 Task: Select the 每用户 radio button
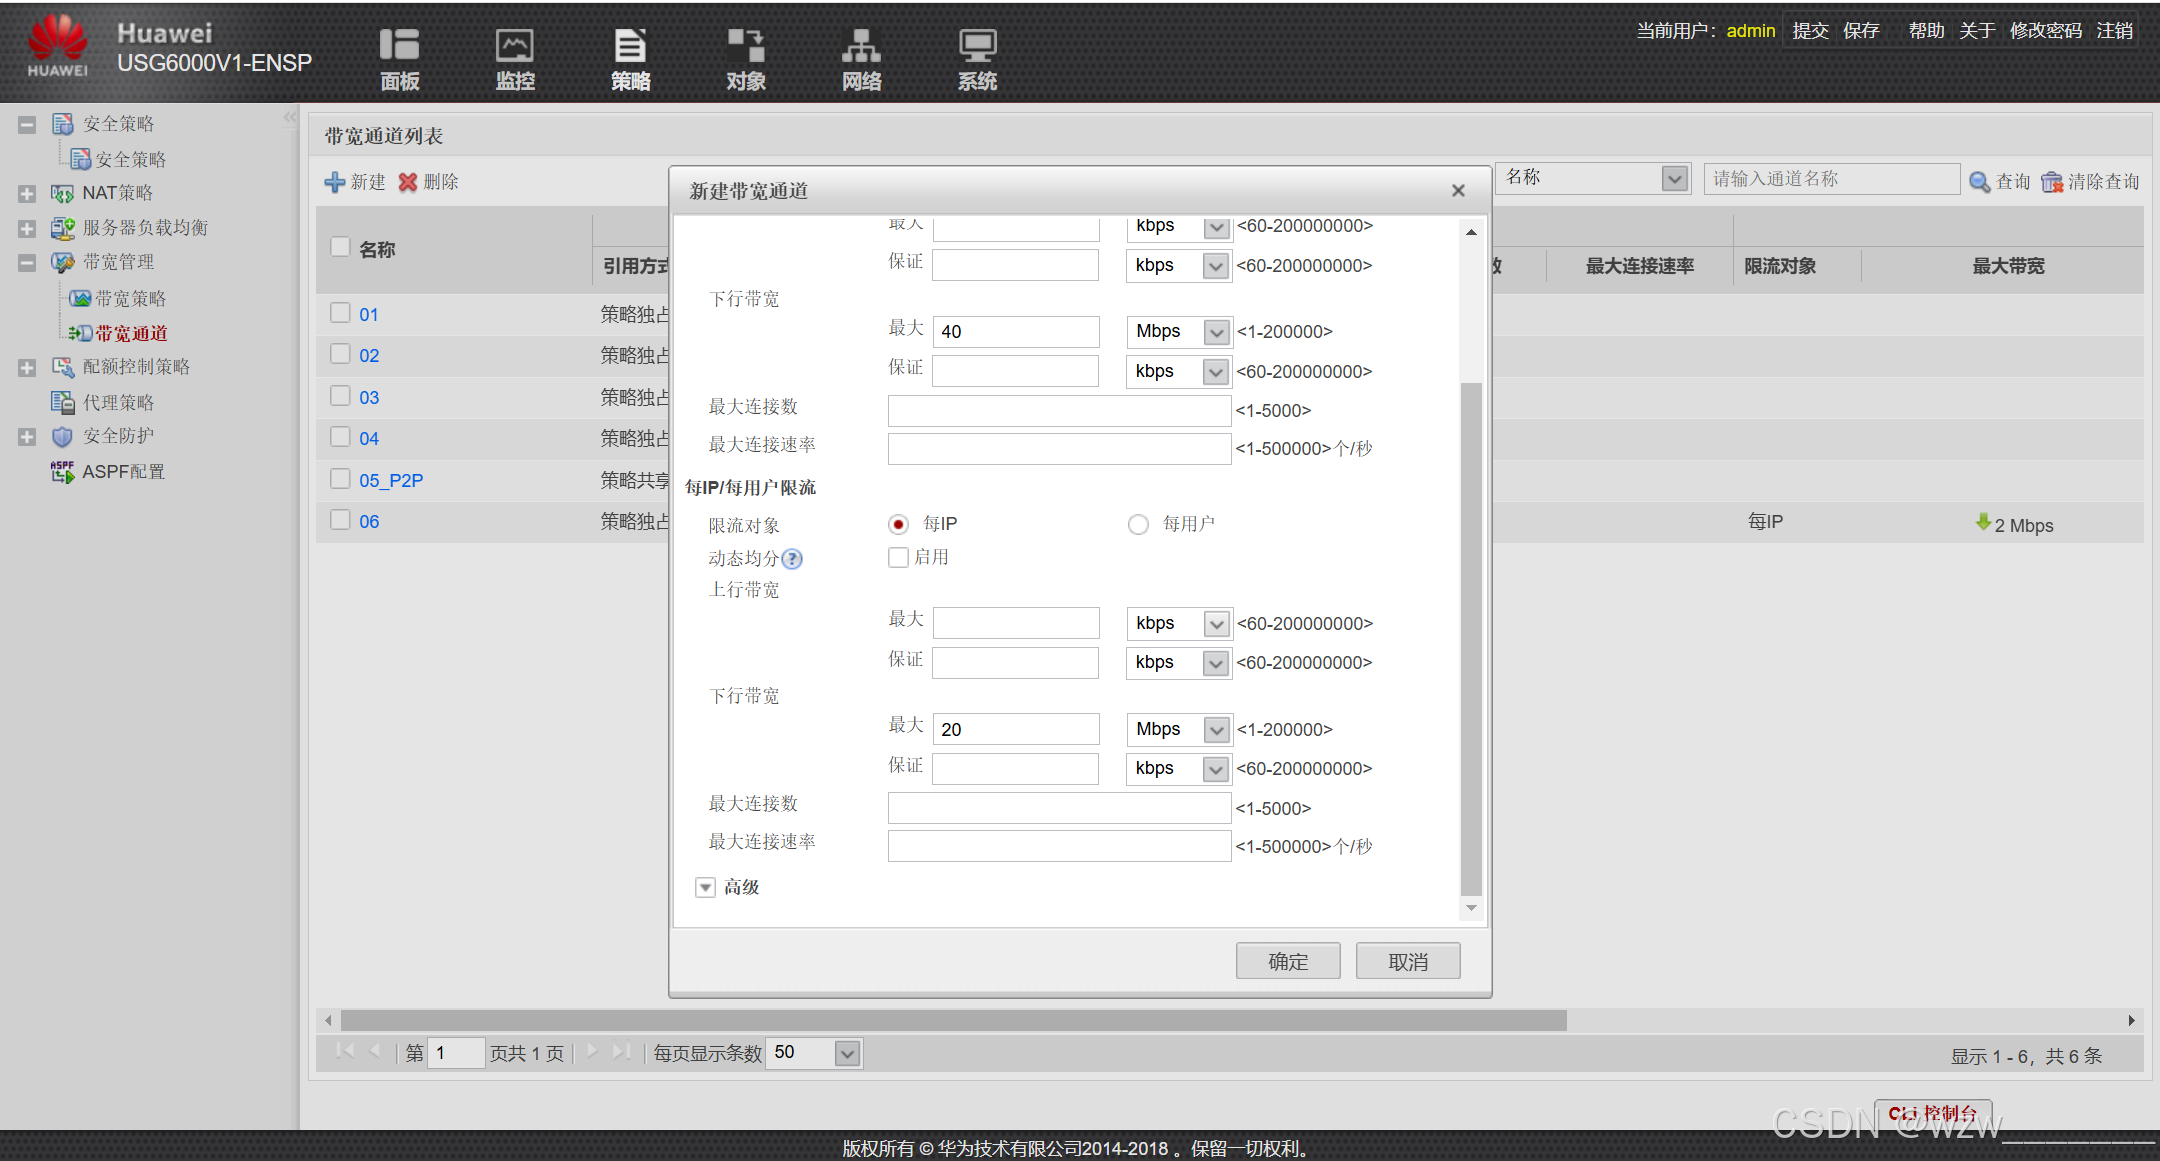[x=1138, y=525]
